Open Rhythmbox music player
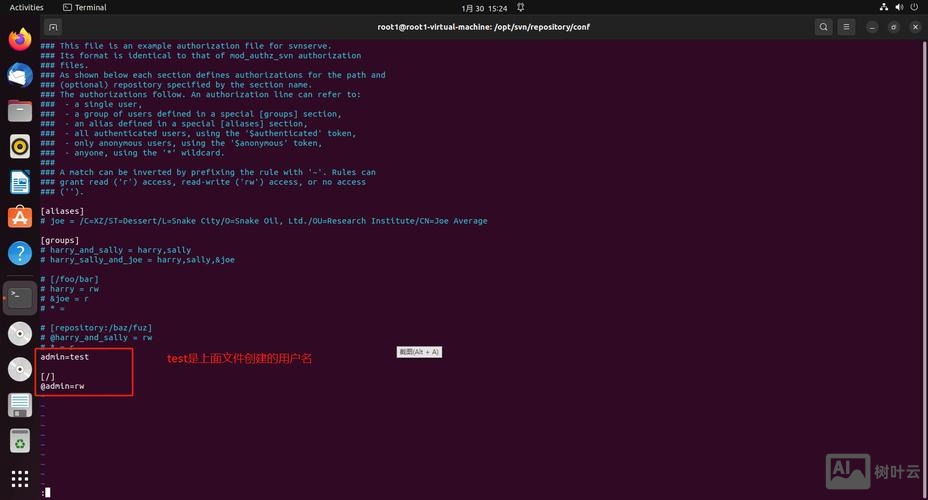The image size is (928, 500). (x=20, y=147)
